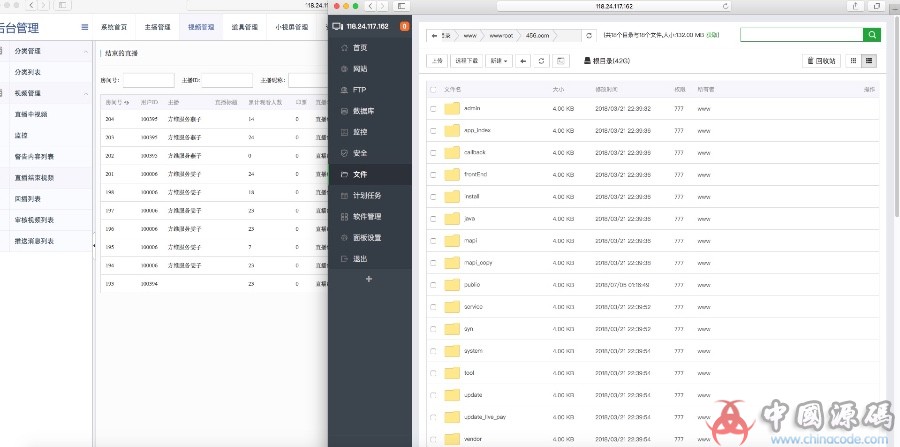The width and height of the screenshot is (900, 447).
Task: Go back using breadcrumb left arrow
Action: (x=434, y=36)
